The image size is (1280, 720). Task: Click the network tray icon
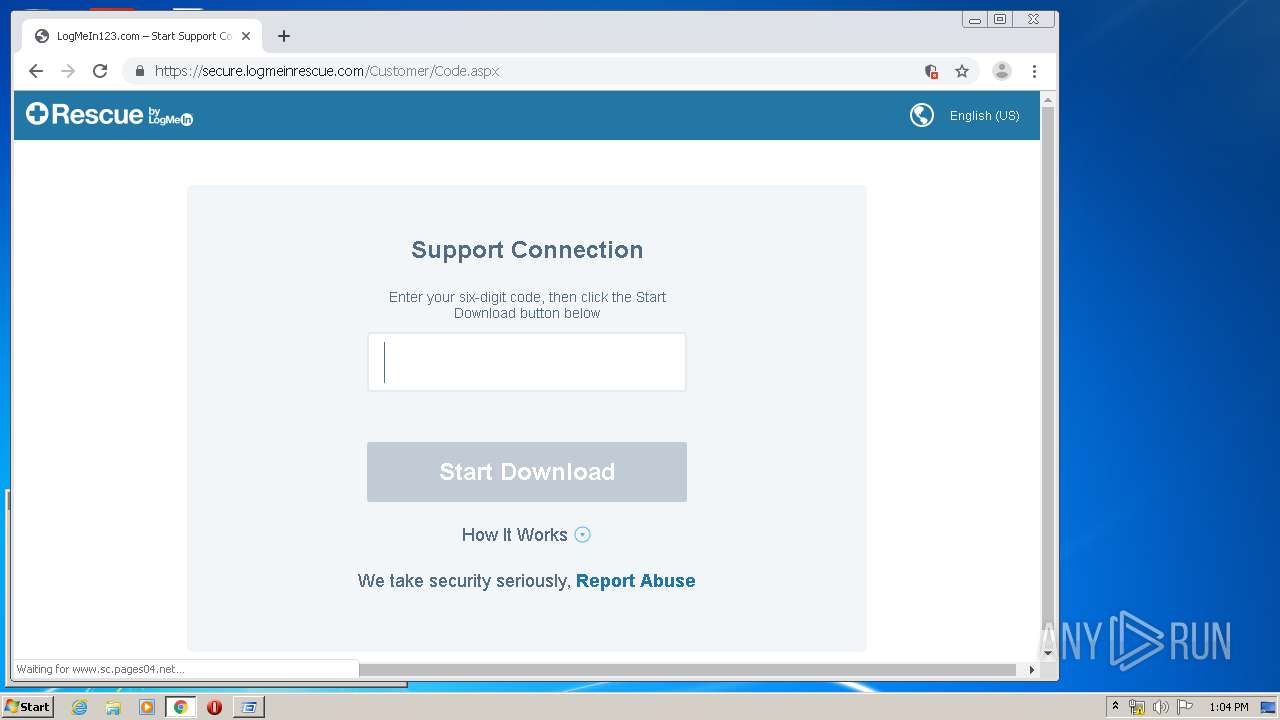(1137, 707)
